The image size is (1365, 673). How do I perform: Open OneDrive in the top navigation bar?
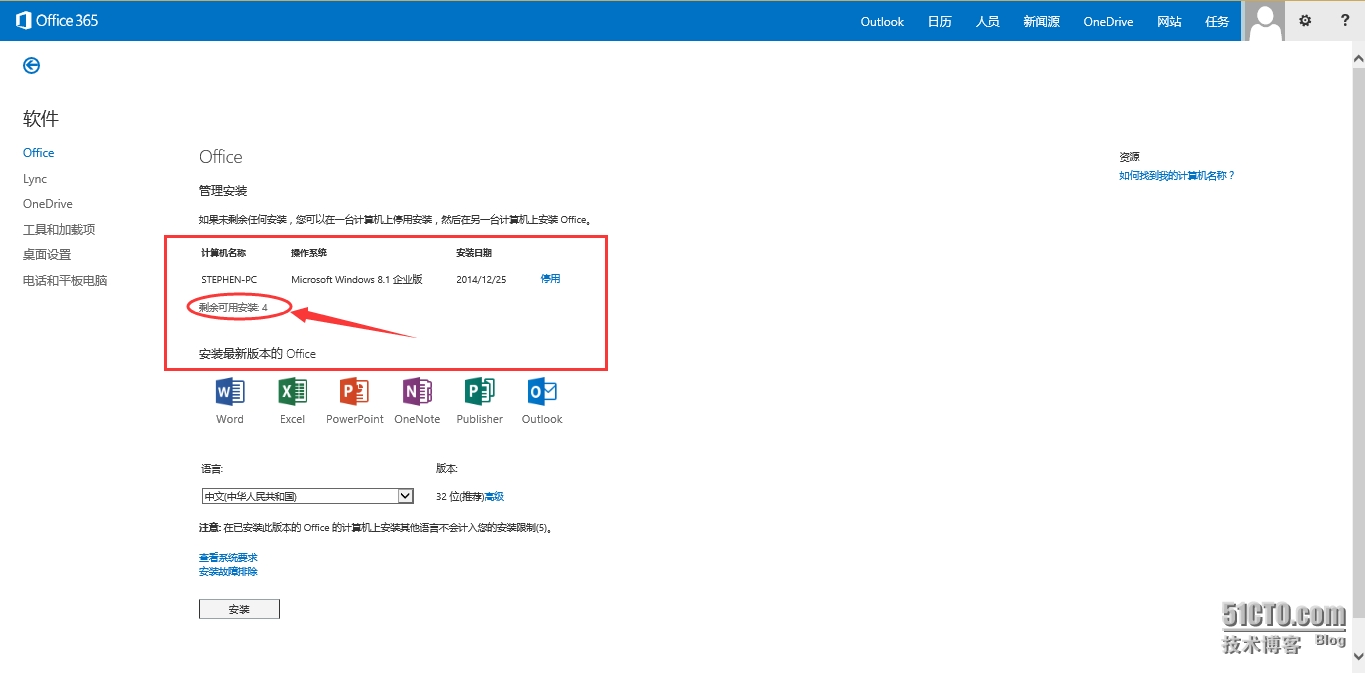click(1108, 22)
